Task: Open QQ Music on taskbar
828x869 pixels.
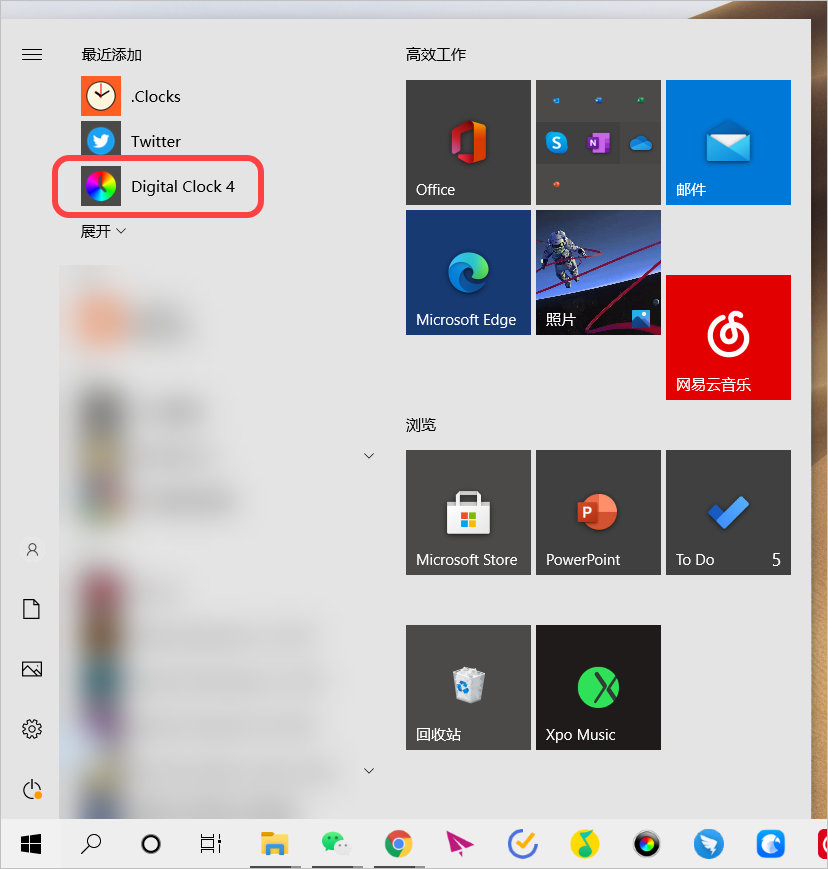Action: point(585,844)
